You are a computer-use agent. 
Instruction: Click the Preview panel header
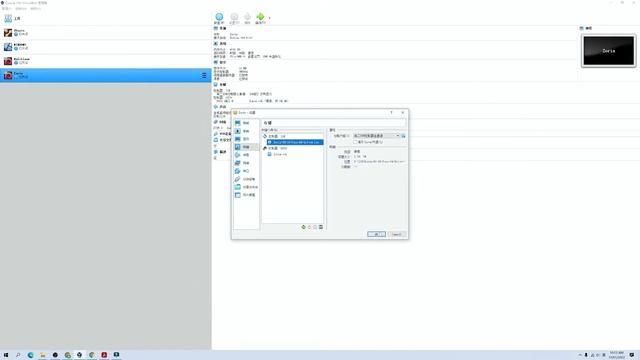click(586, 28)
